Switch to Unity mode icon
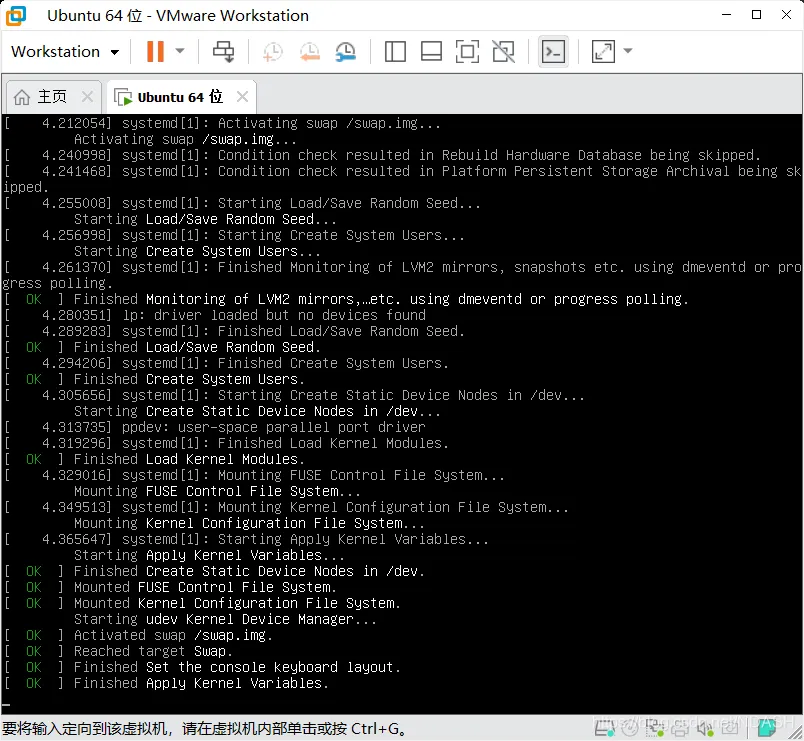Screen dimensions: 804x741 pos(504,51)
